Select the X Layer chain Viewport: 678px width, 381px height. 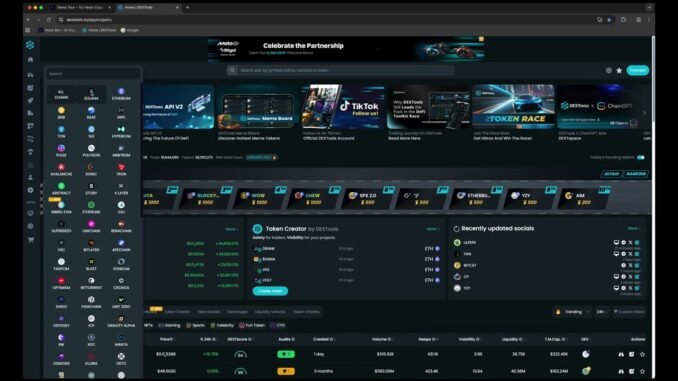(121, 189)
